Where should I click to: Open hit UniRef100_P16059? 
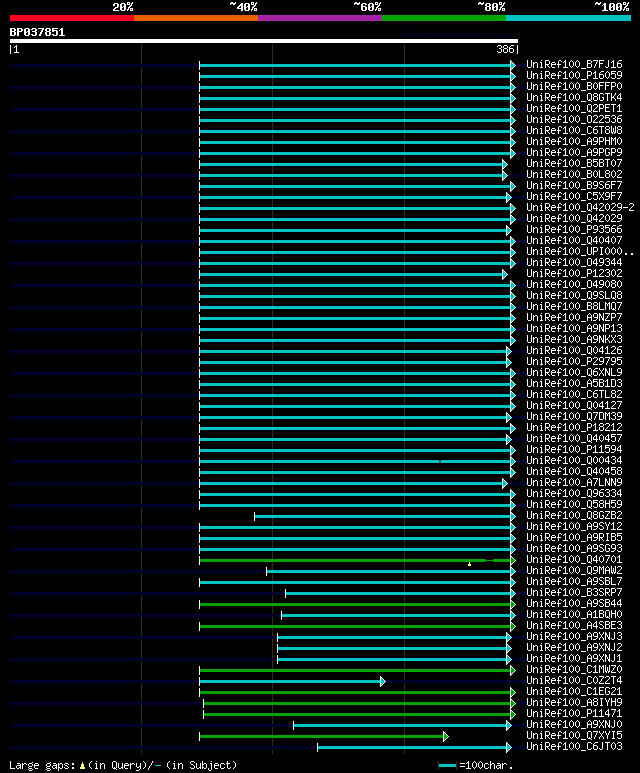click(x=574, y=75)
